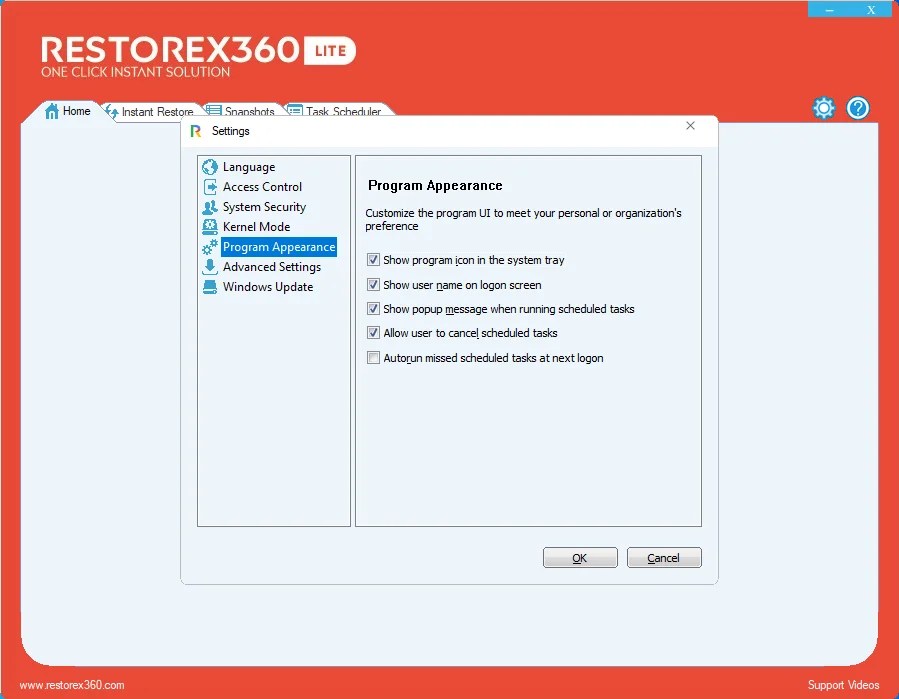
Task: Open Advanced Settings category
Action: 272,267
